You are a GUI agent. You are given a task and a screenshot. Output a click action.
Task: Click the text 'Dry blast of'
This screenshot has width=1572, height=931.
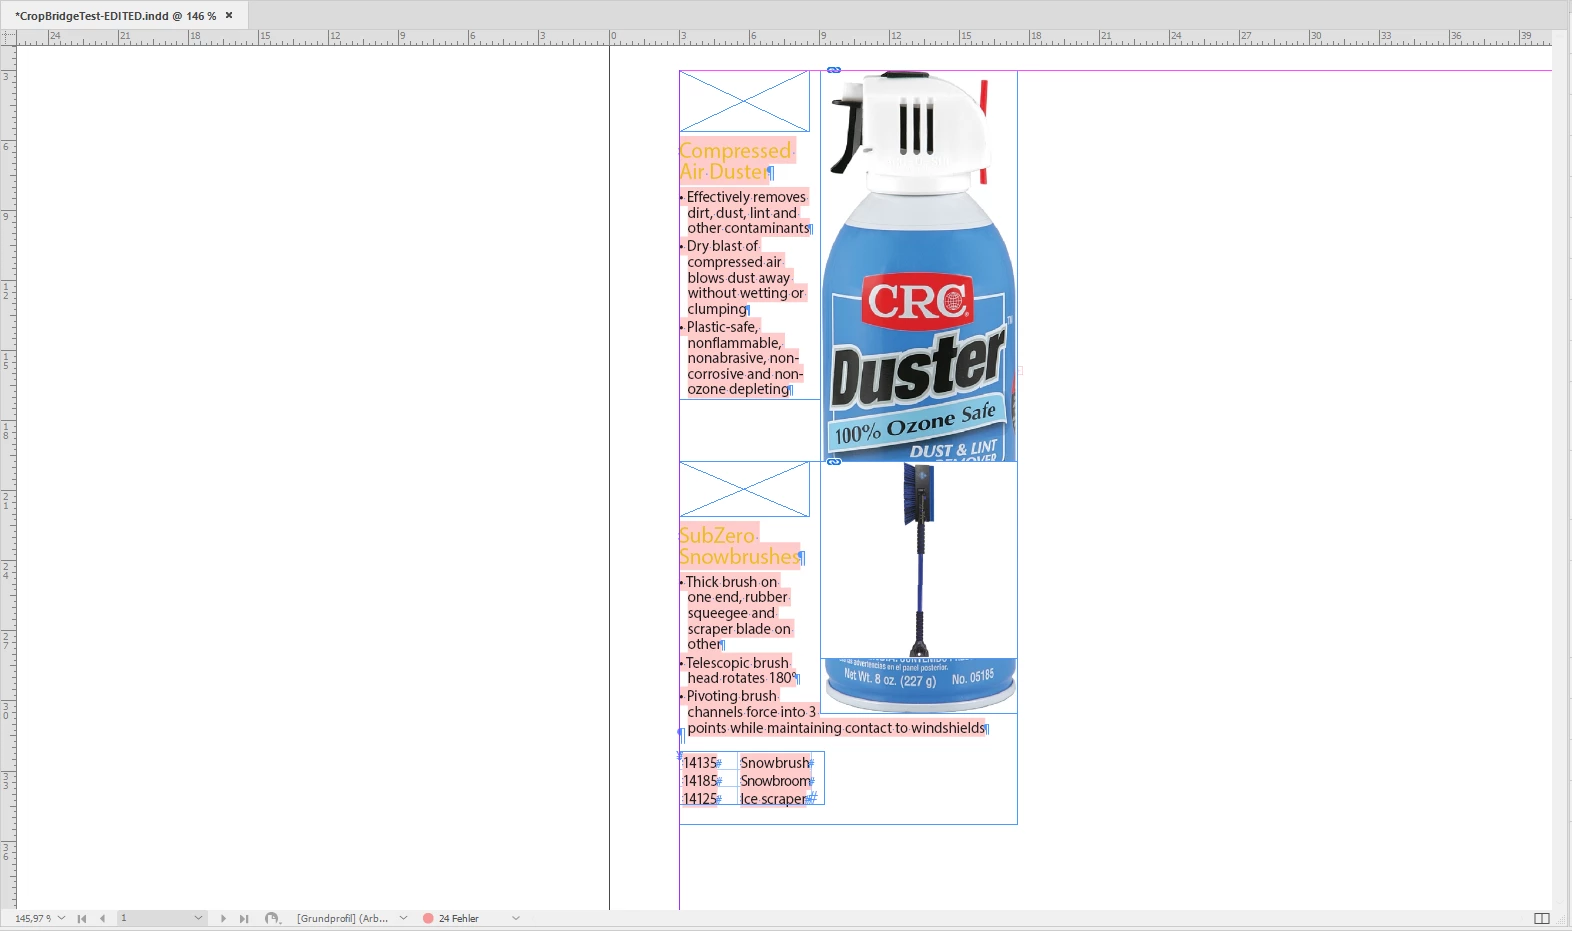[722, 246]
